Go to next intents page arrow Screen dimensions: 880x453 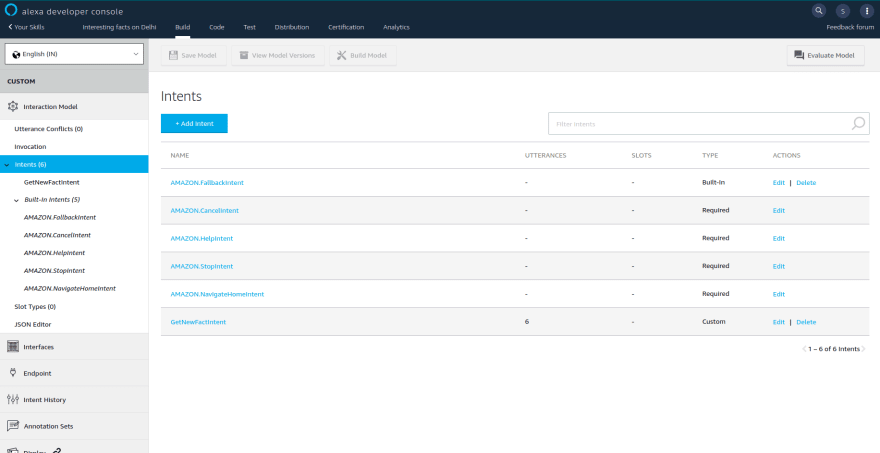(864, 349)
